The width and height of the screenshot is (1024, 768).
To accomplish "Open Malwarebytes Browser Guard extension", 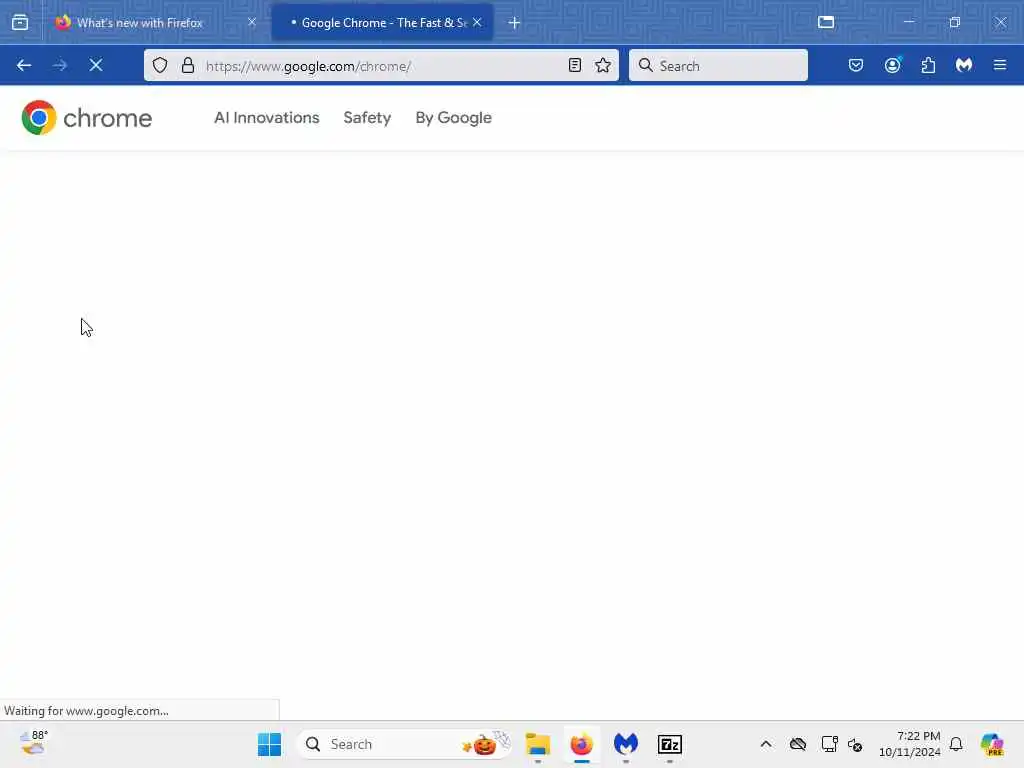I will (x=964, y=65).
